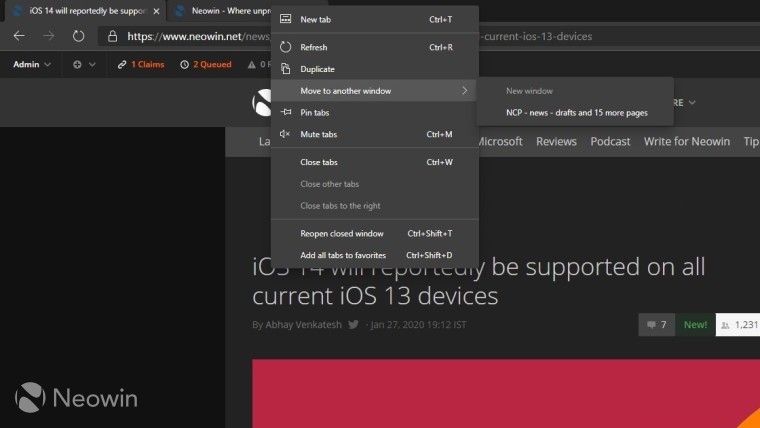The width and height of the screenshot is (760, 428).
Task: Open the comments count button showing 7
Action: coord(656,325)
